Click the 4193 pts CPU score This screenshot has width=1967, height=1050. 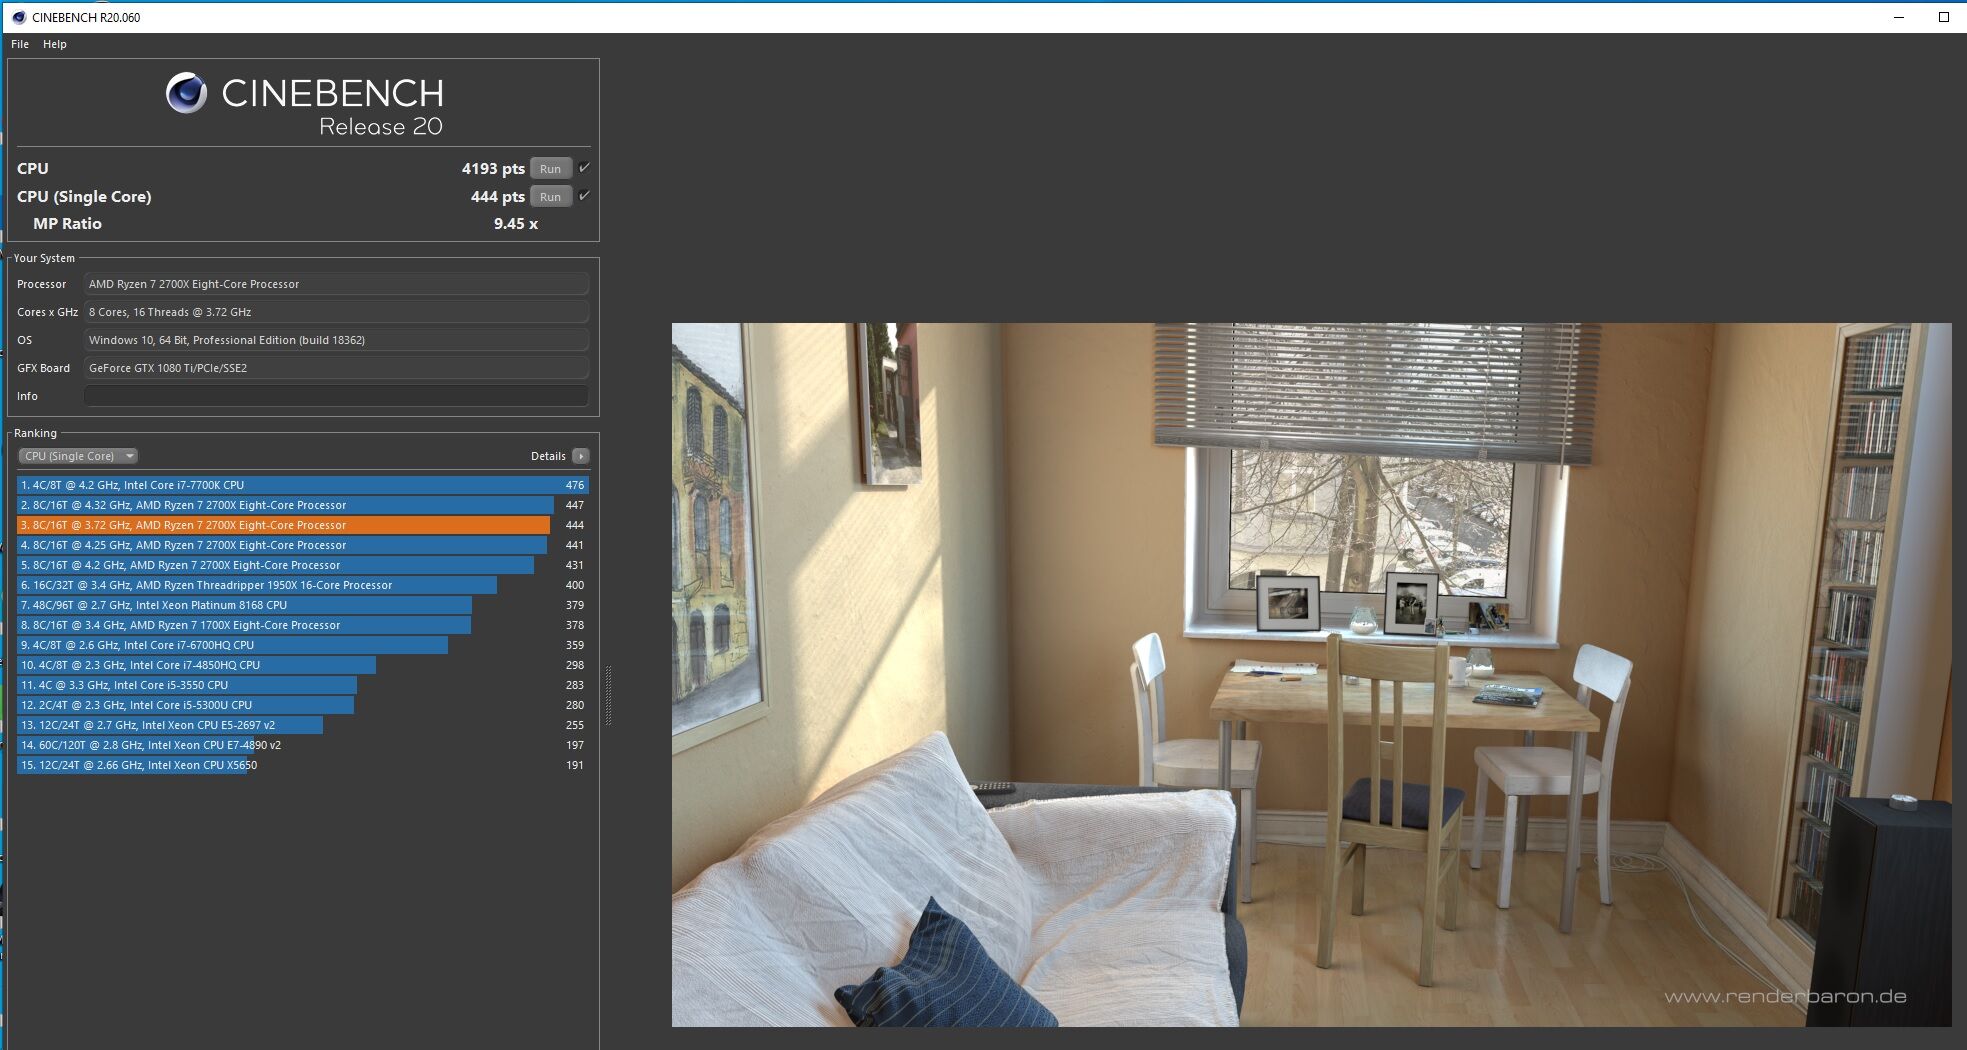click(493, 169)
